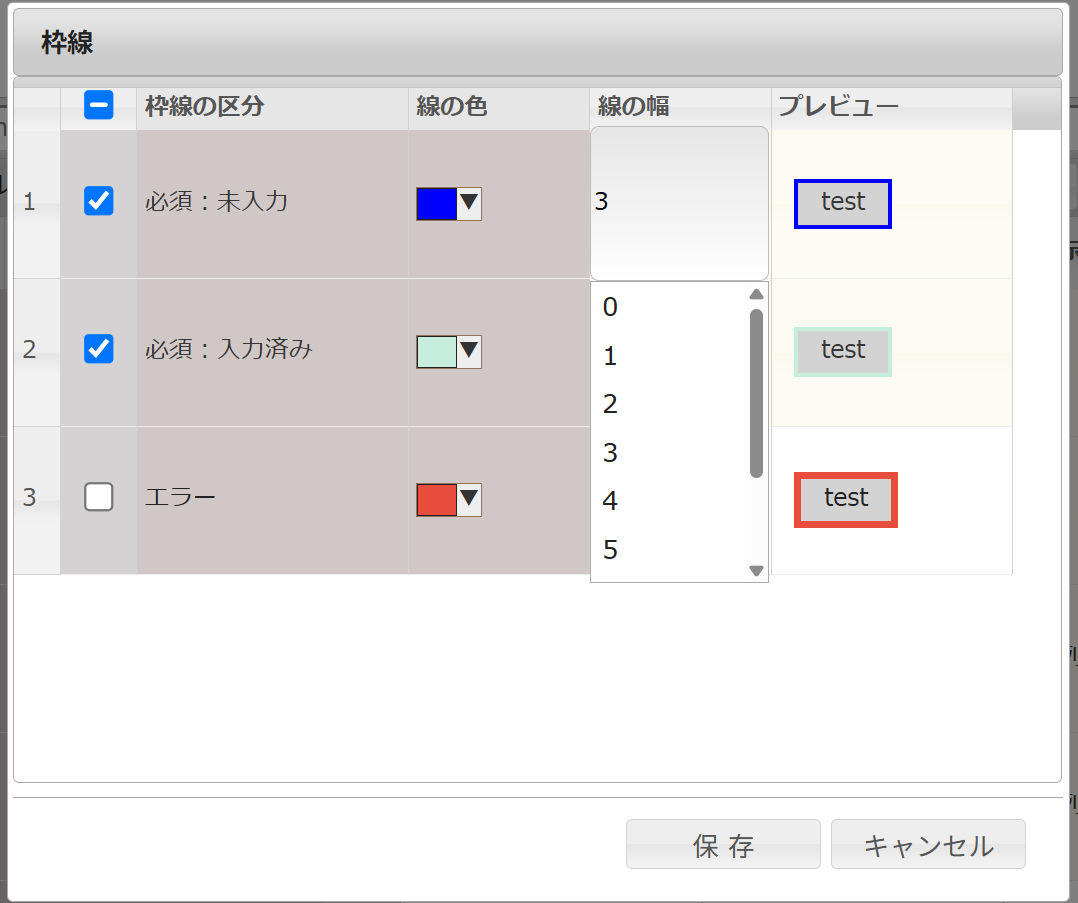This screenshot has height=903, width=1078.
Task: Click the 保存 button
Action: click(723, 844)
